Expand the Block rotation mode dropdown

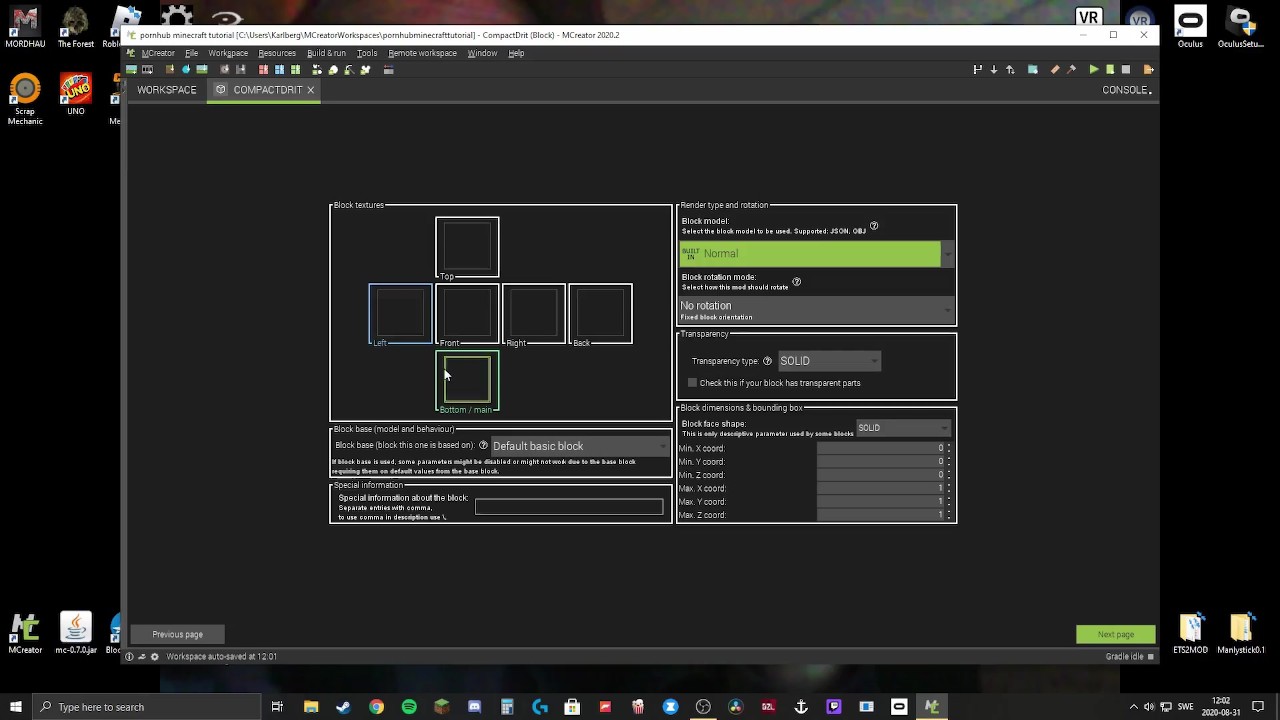817,310
